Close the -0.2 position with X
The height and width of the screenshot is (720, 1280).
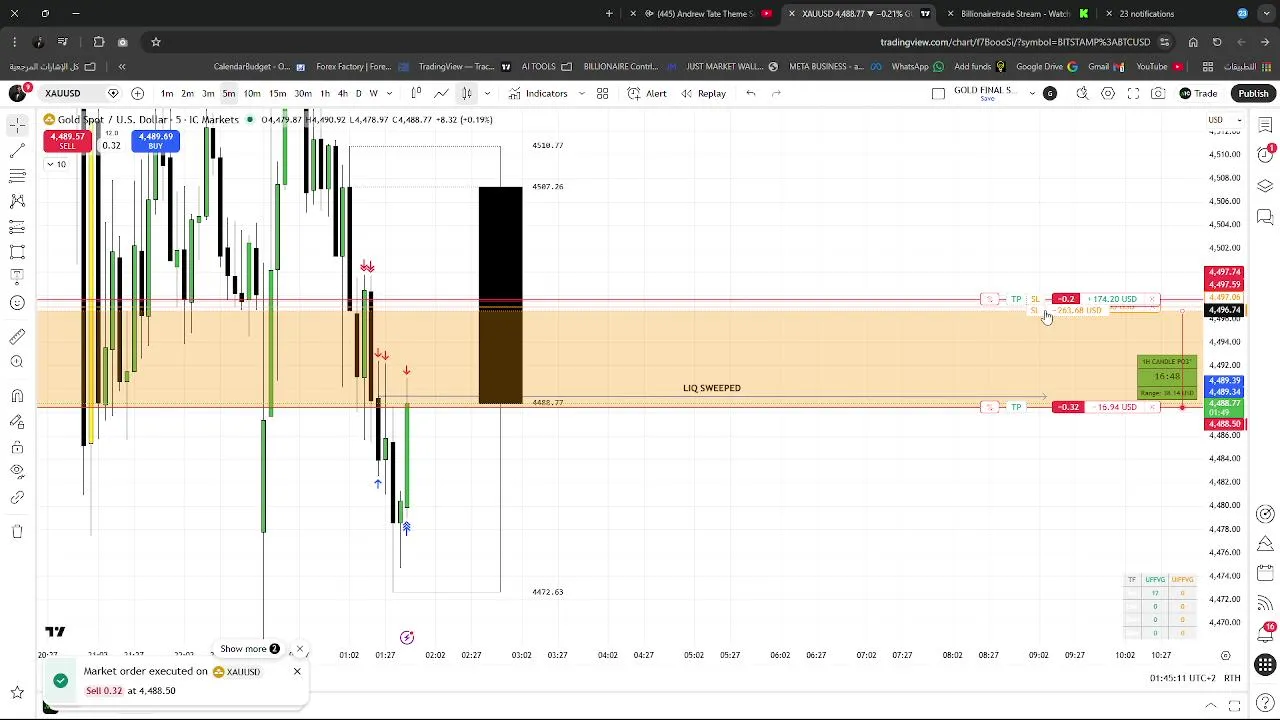(x=1152, y=299)
